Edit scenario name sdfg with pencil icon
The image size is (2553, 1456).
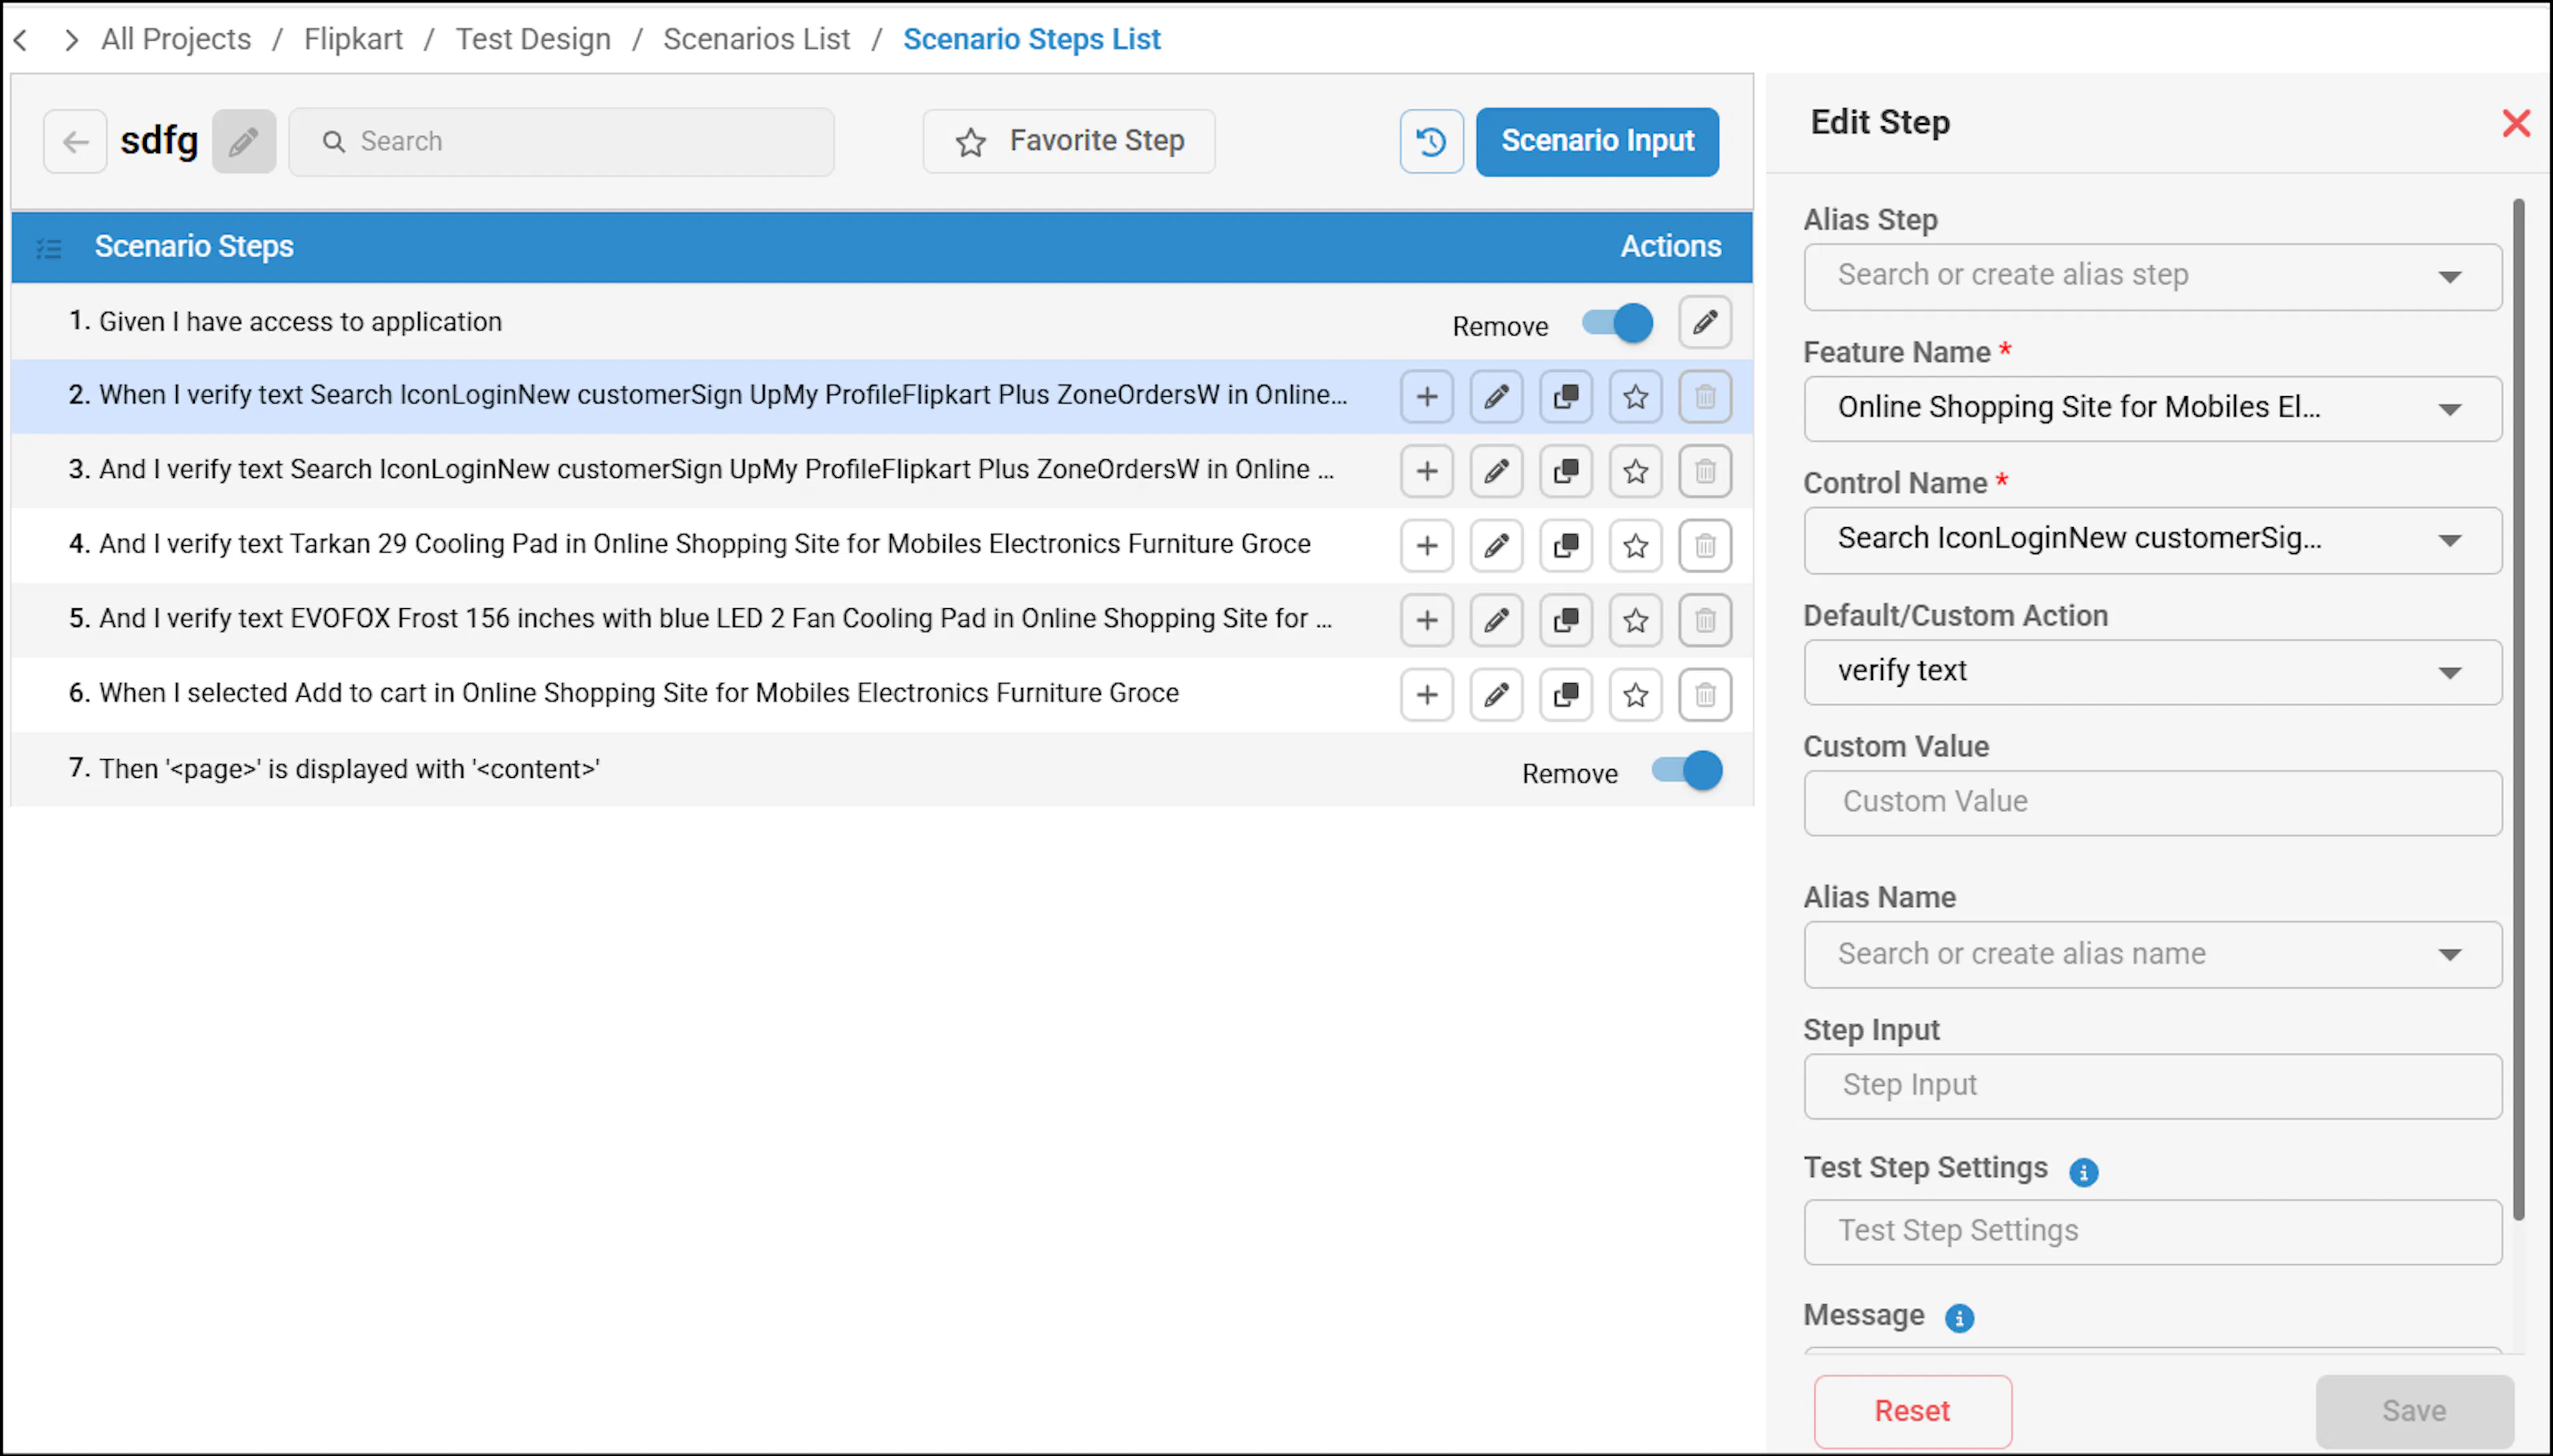pyautogui.click(x=243, y=141)
